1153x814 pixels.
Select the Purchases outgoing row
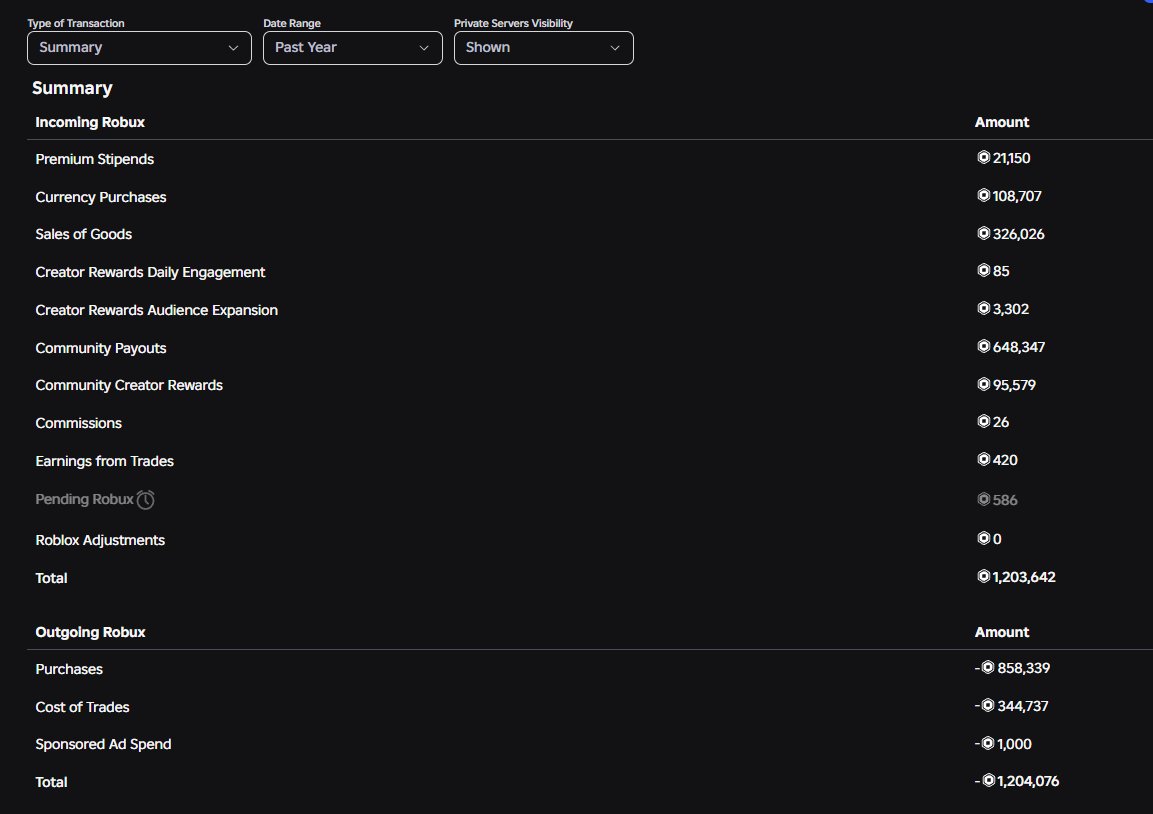pos(590,669)
